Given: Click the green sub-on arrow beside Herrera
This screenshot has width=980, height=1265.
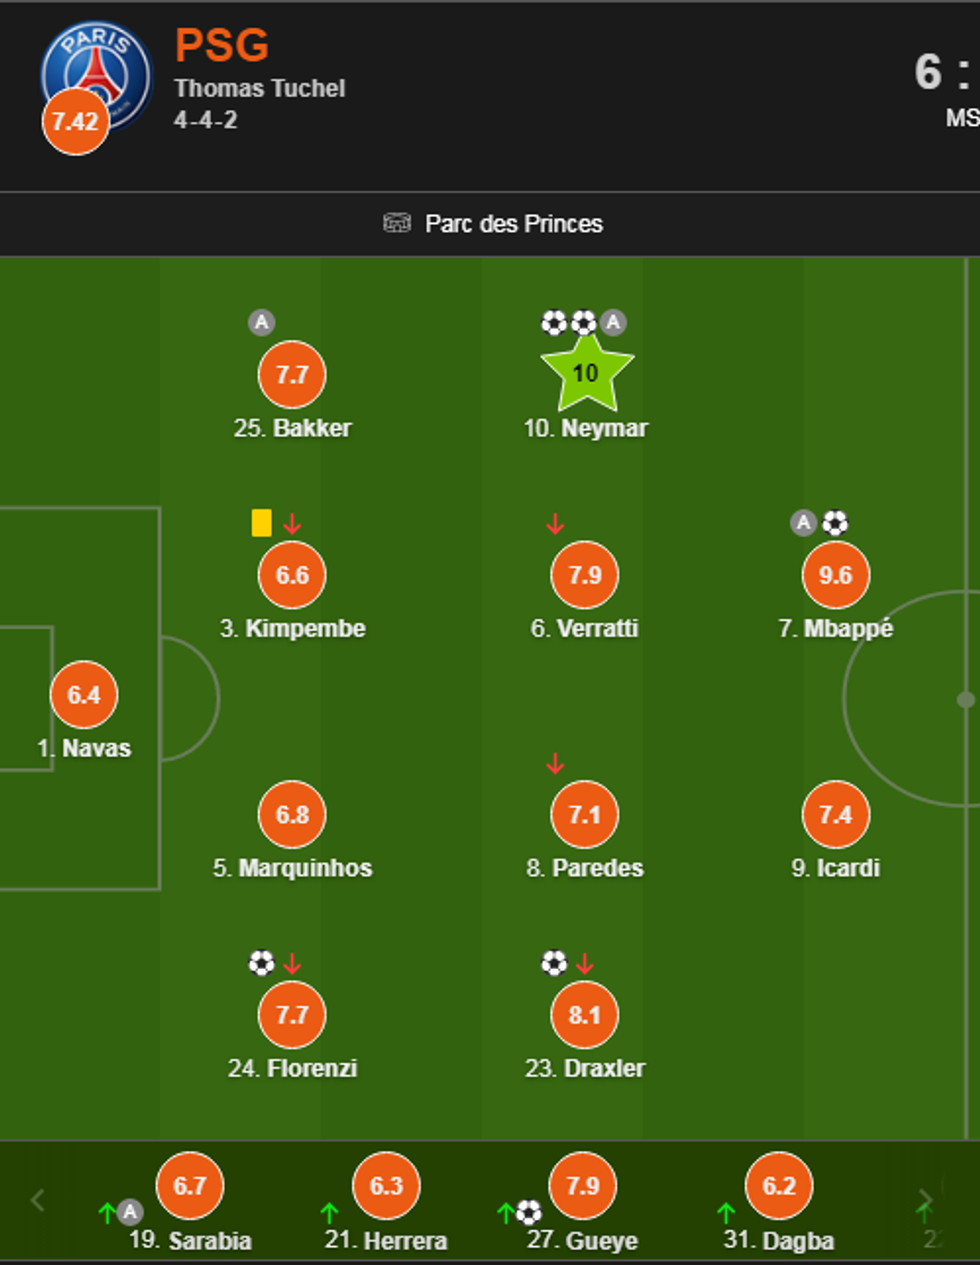Looking at the screenshot, I should tap(329, 1213).
